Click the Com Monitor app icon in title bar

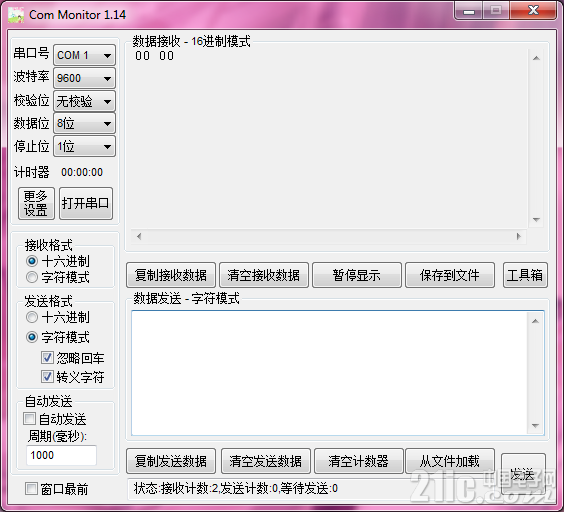coord(16,15)
